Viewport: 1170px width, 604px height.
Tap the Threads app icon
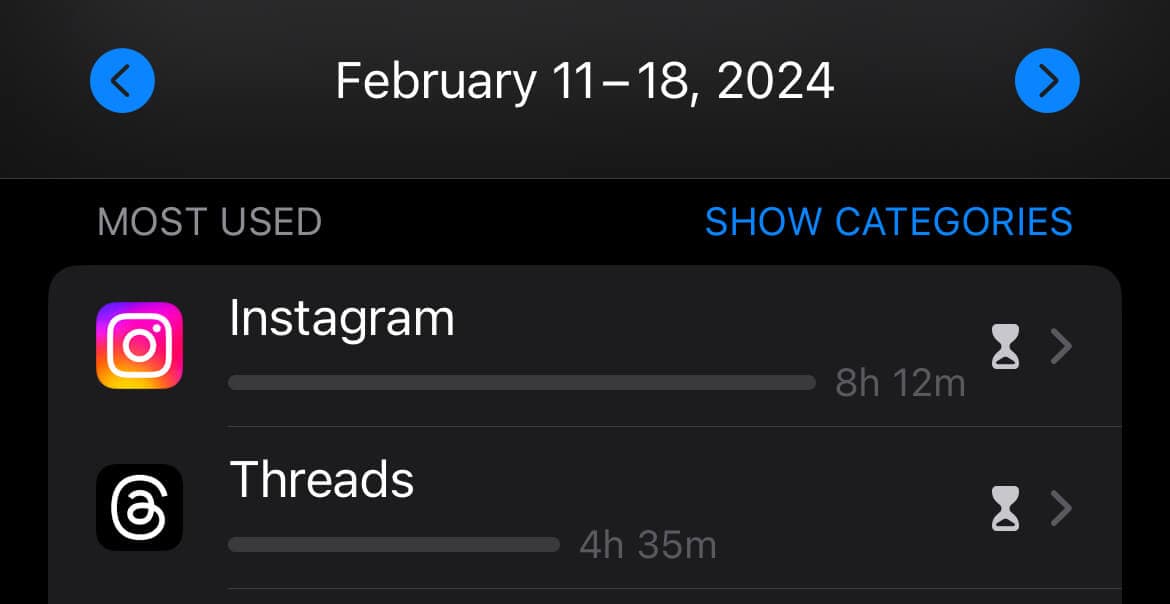point(139,509)
